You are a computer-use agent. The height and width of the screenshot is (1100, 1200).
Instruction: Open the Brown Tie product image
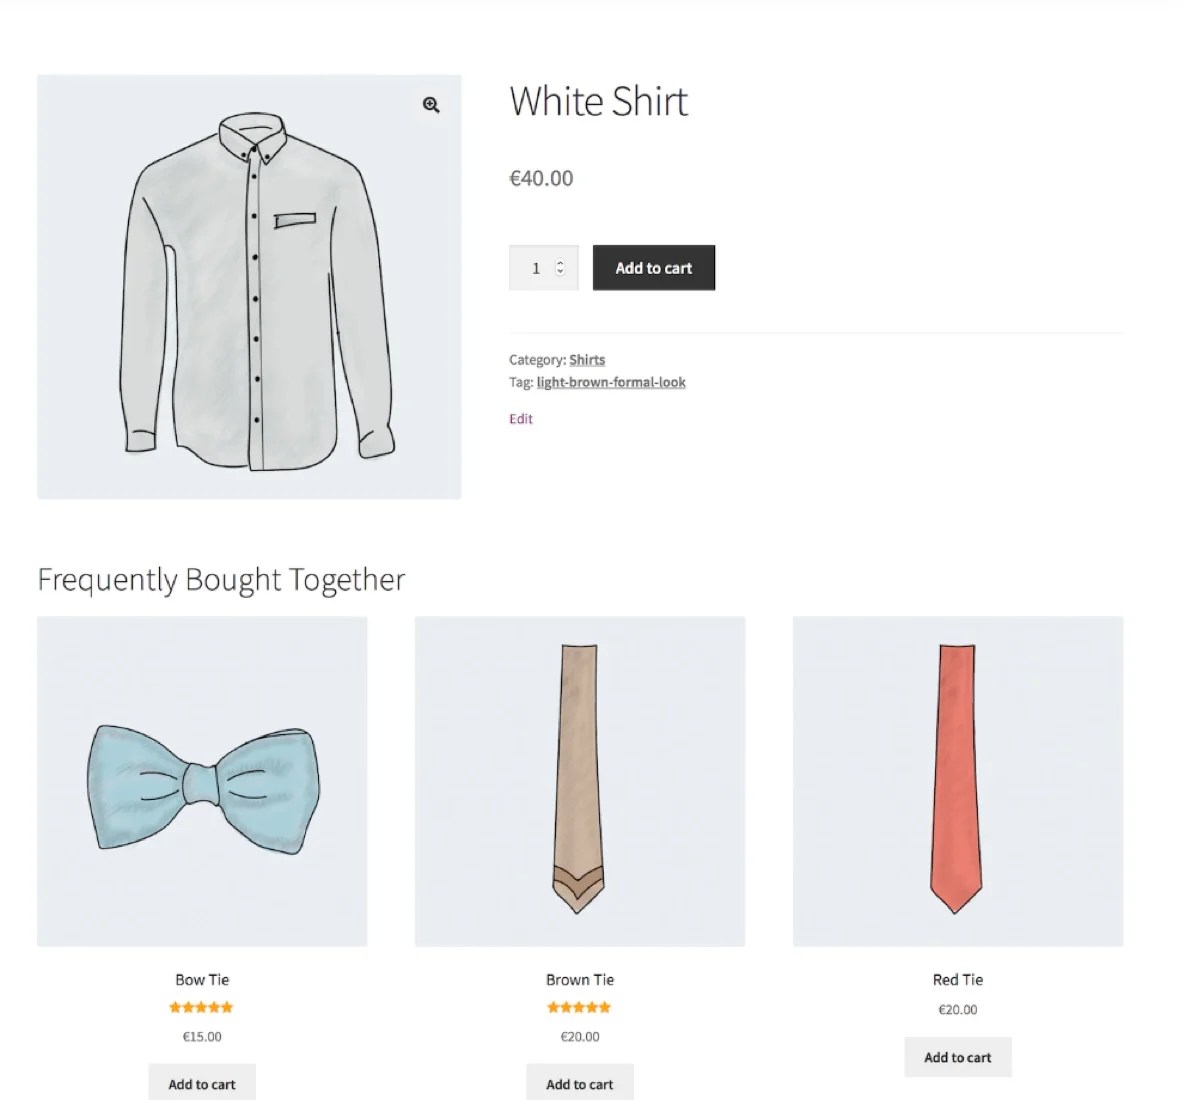click(x=579, y=779)
